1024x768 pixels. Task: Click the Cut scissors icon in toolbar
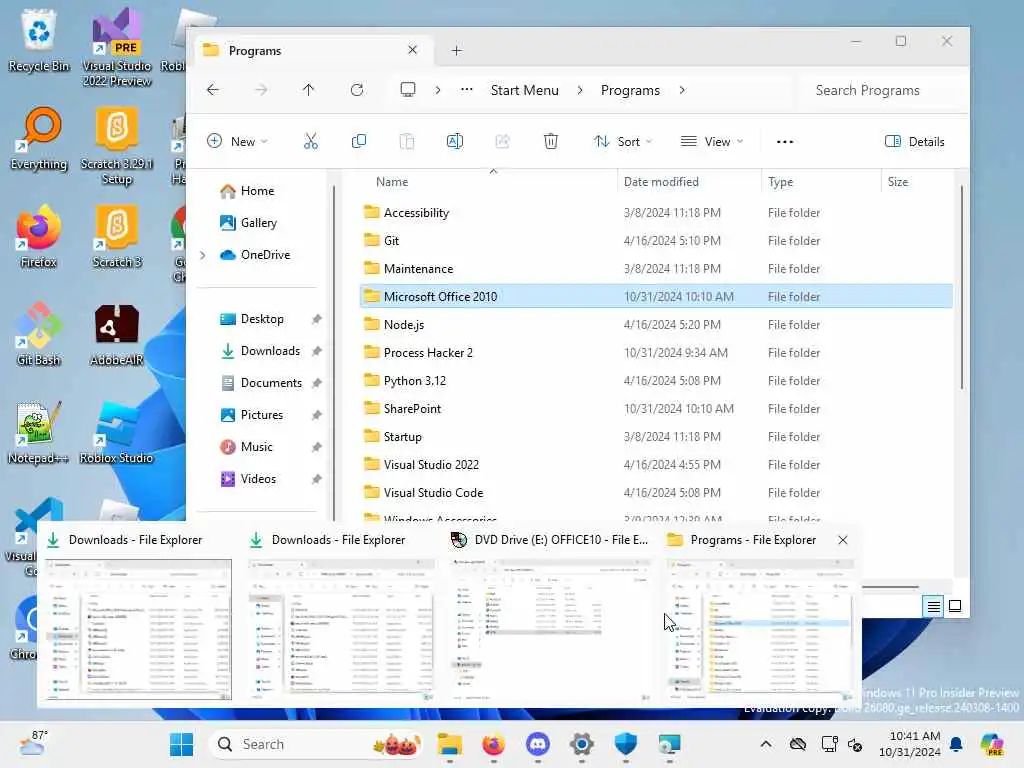[311, 141]
